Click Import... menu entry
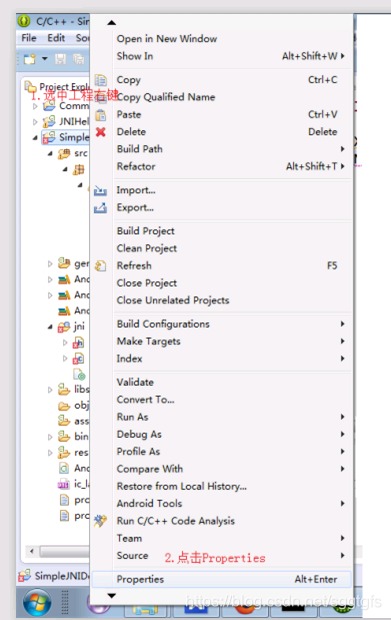Screen dimensions: 391x620 pyautogui.click(x=222, y=190)
